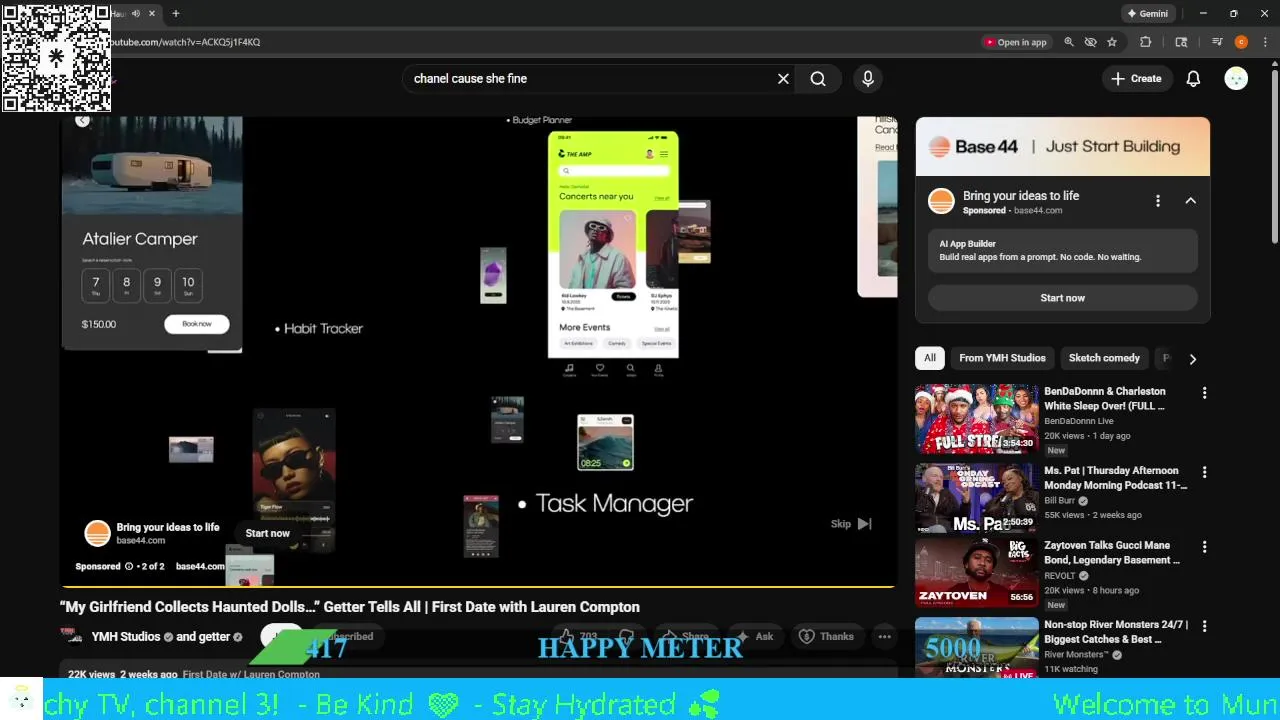Click the Ask button under video

(755, 637)
